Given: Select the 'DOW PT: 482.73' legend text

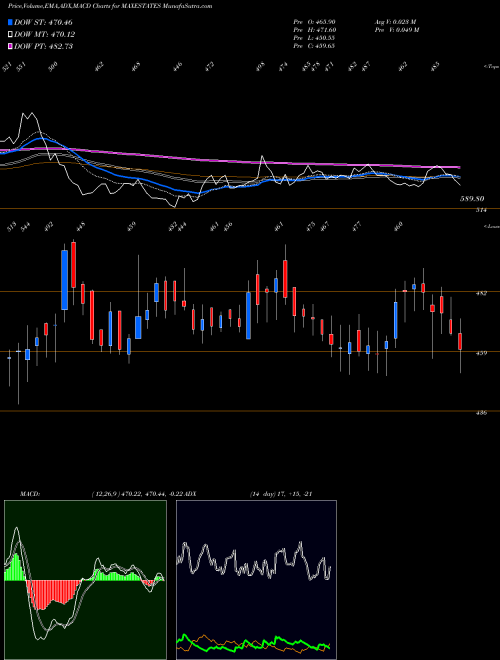Looking at the screenshot, I should coord(44,46).
